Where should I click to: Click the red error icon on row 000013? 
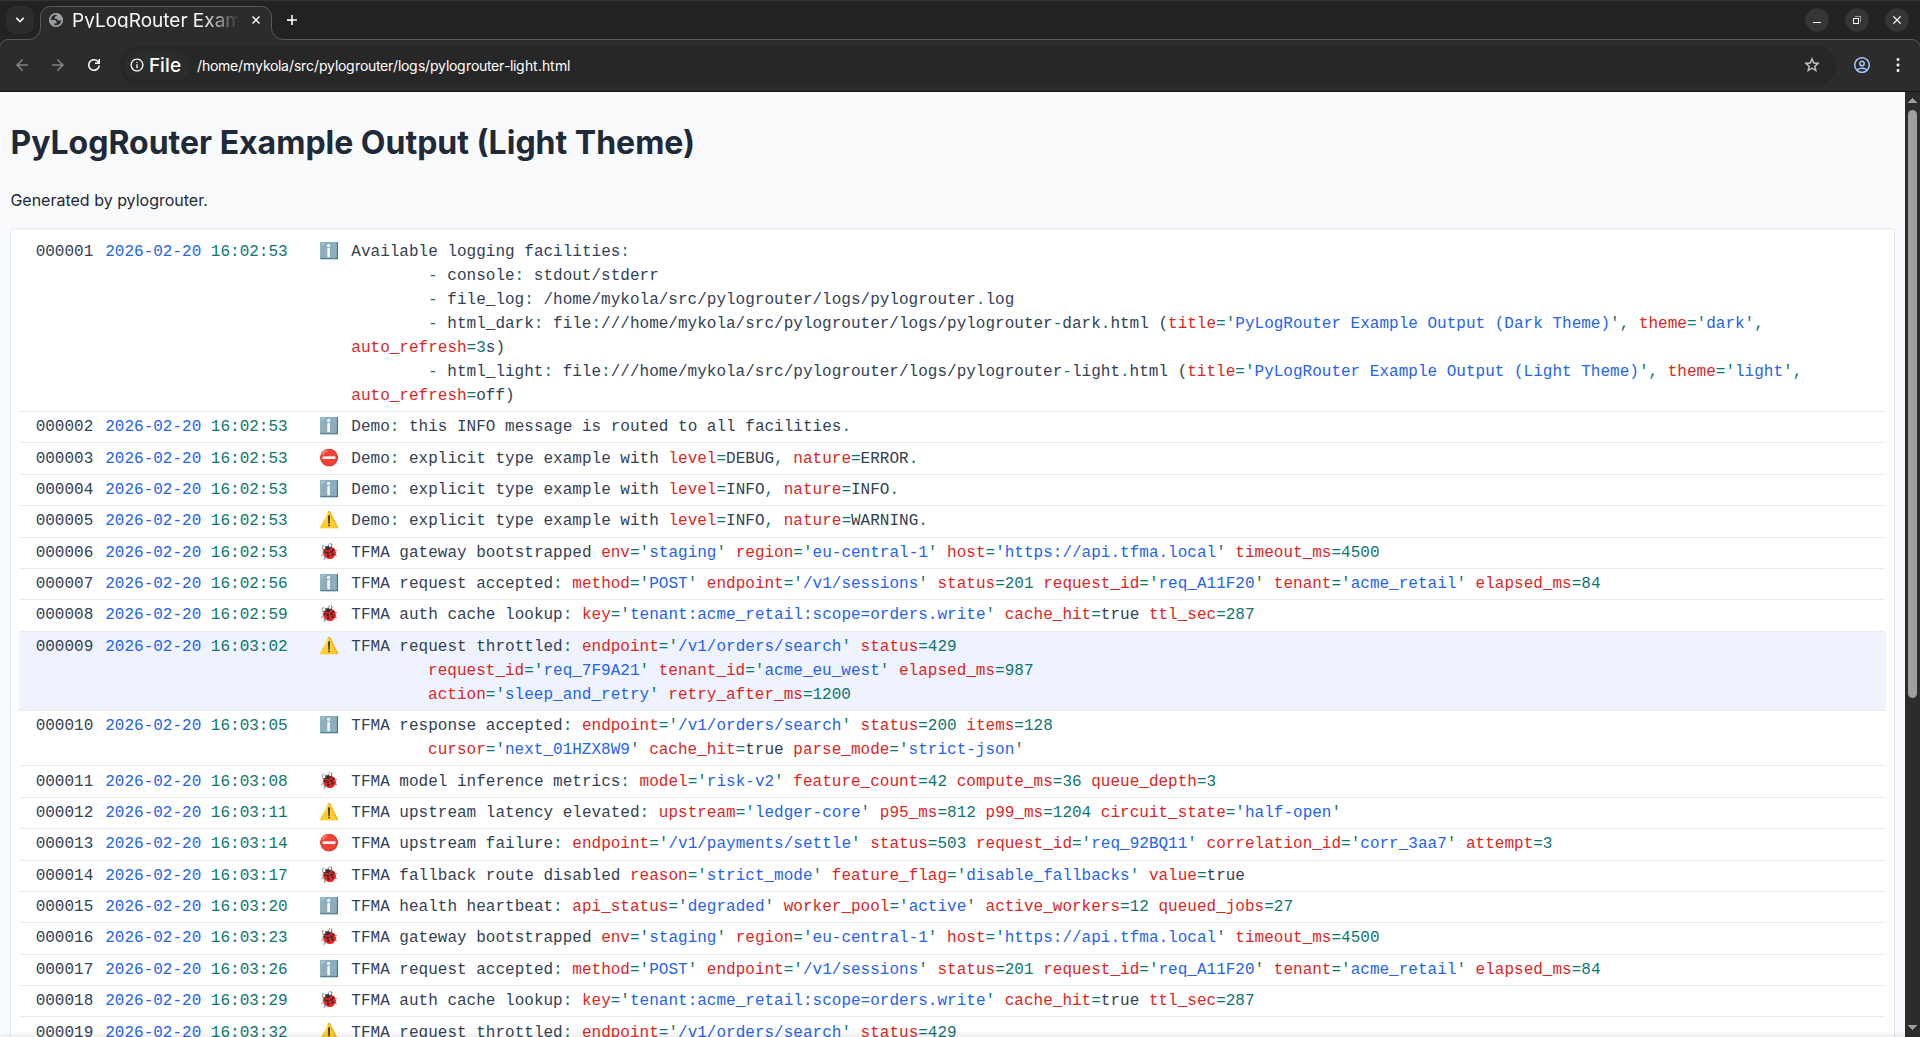click(328, 843)
